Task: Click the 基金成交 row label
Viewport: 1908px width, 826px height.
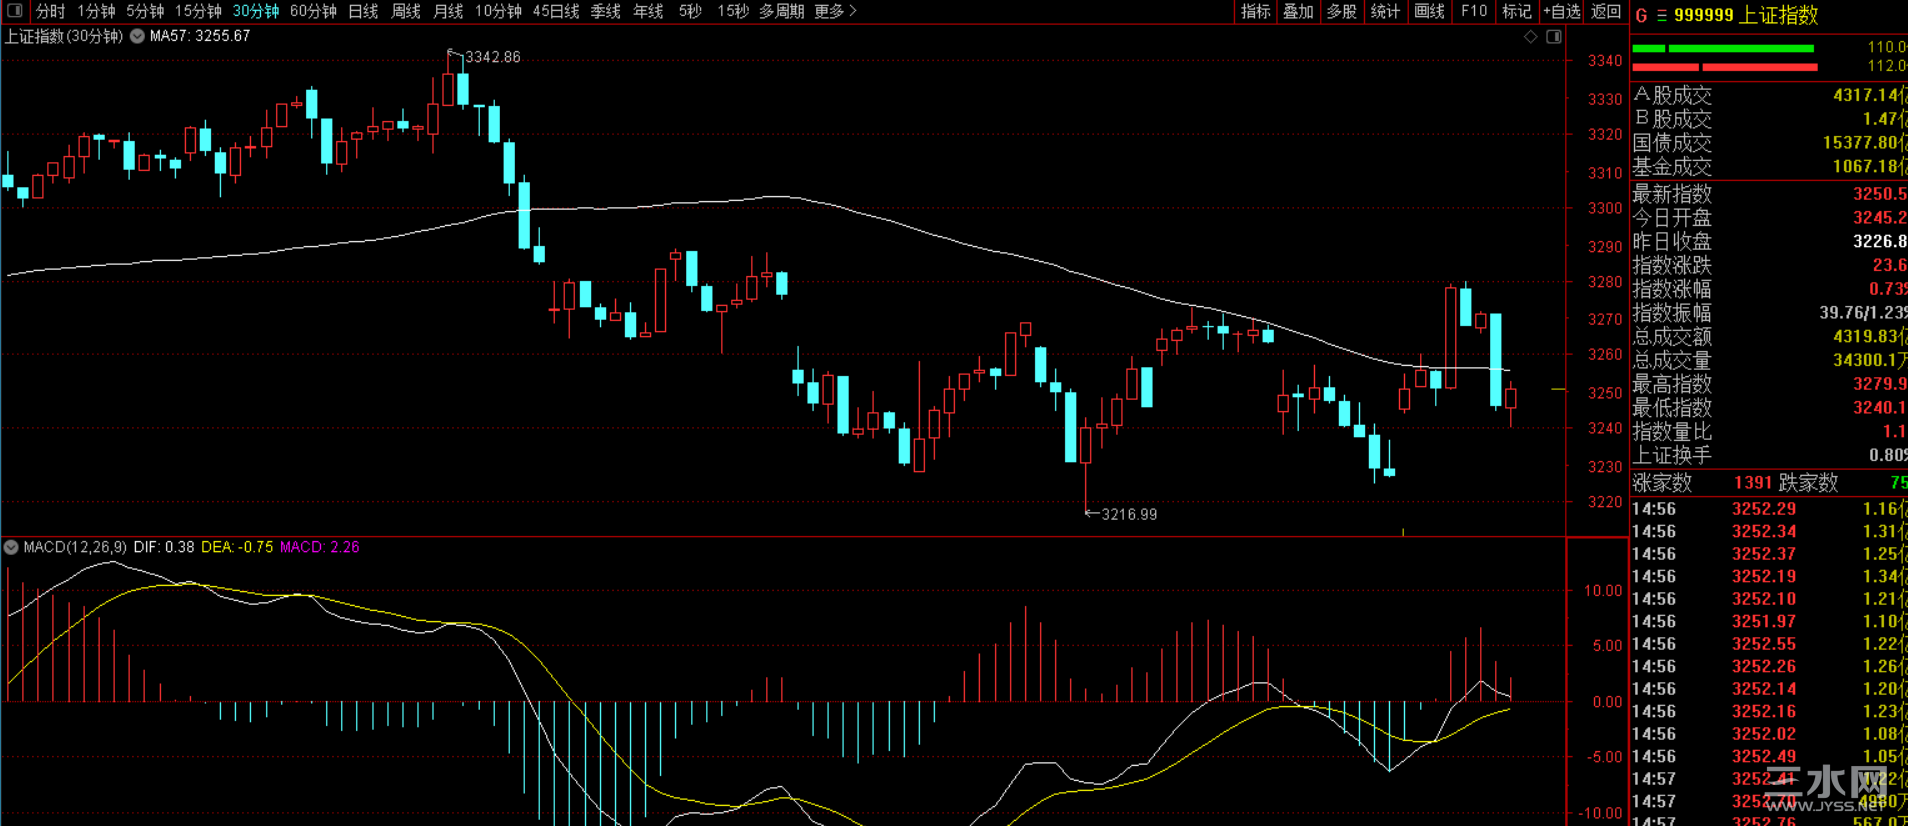Action: (1672, 167)
